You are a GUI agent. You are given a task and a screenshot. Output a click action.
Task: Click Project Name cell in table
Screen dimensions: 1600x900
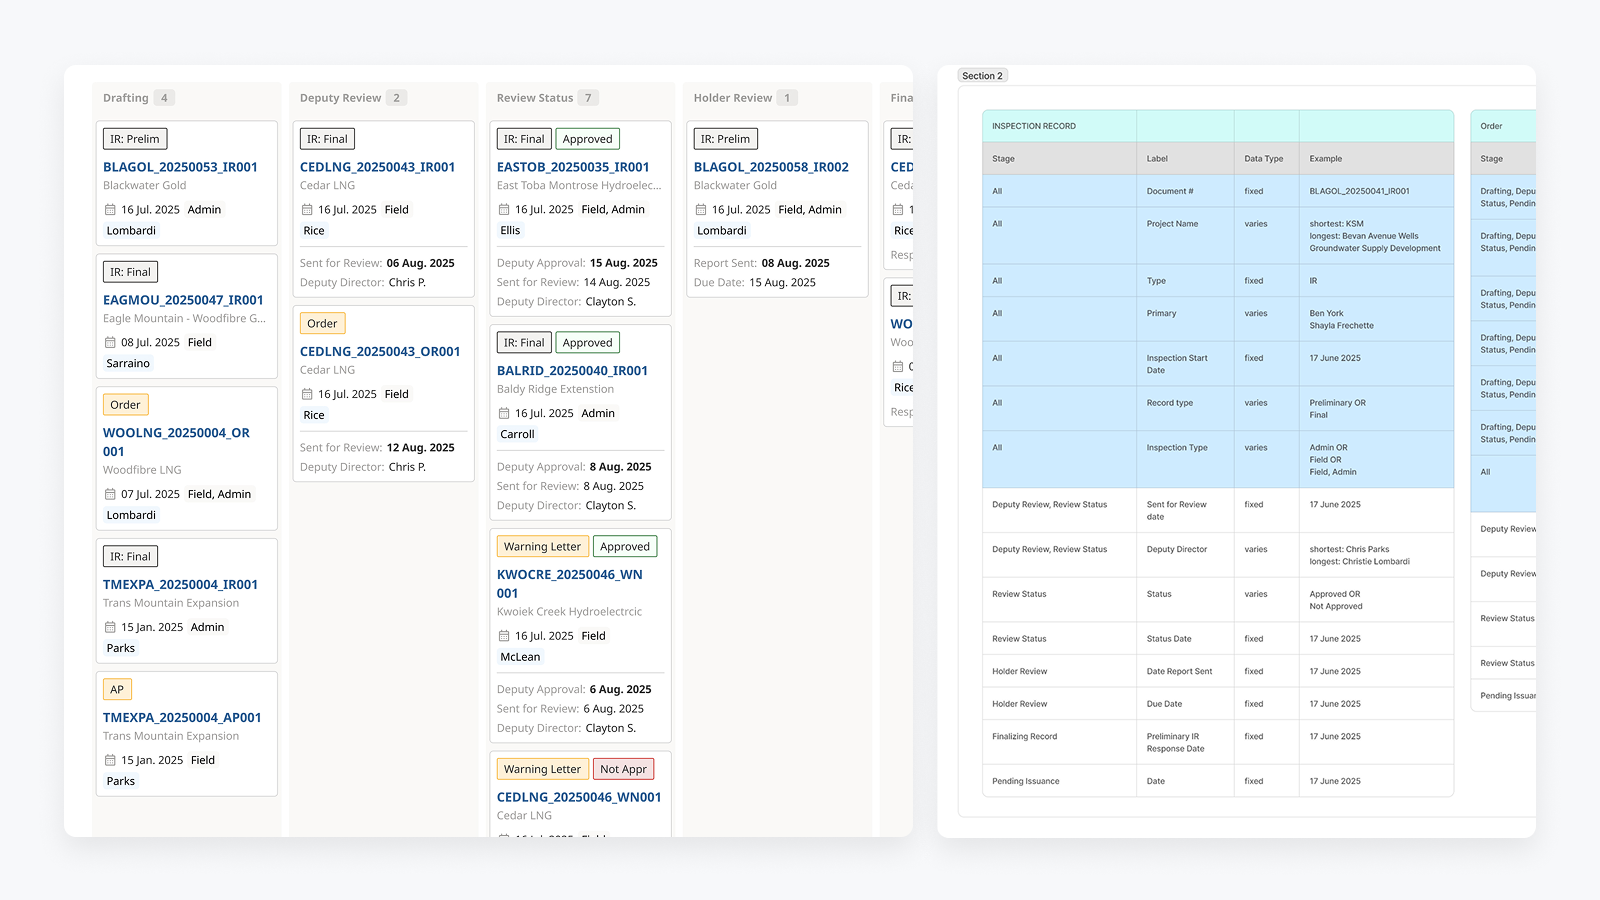pos(1185,236)
